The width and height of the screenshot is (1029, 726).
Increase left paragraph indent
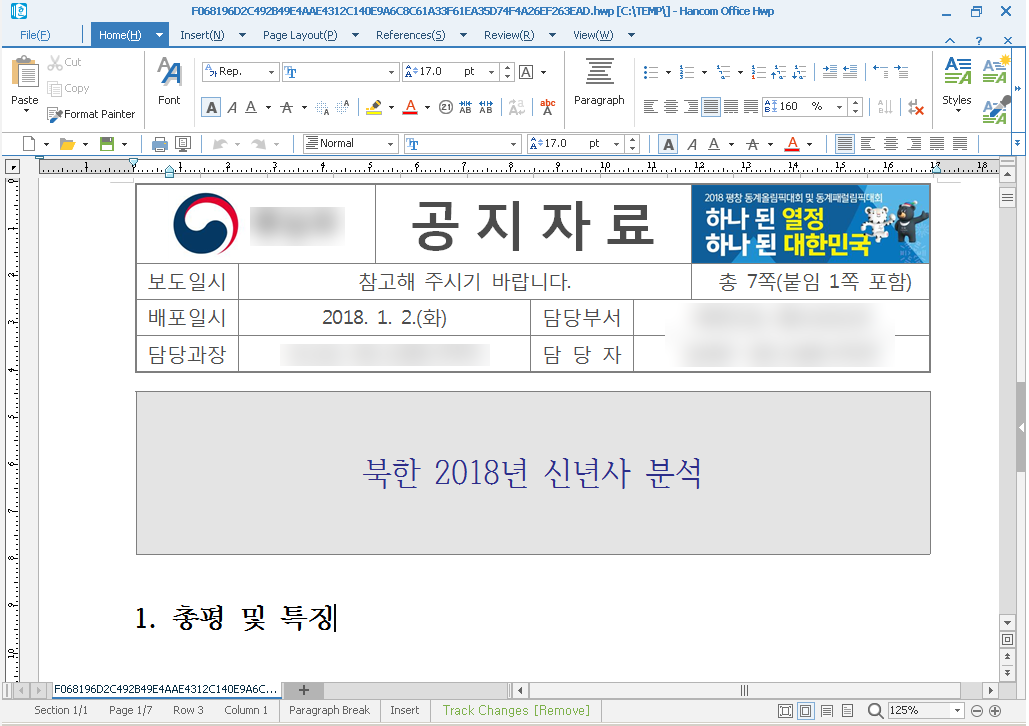(x=830, y=72)
